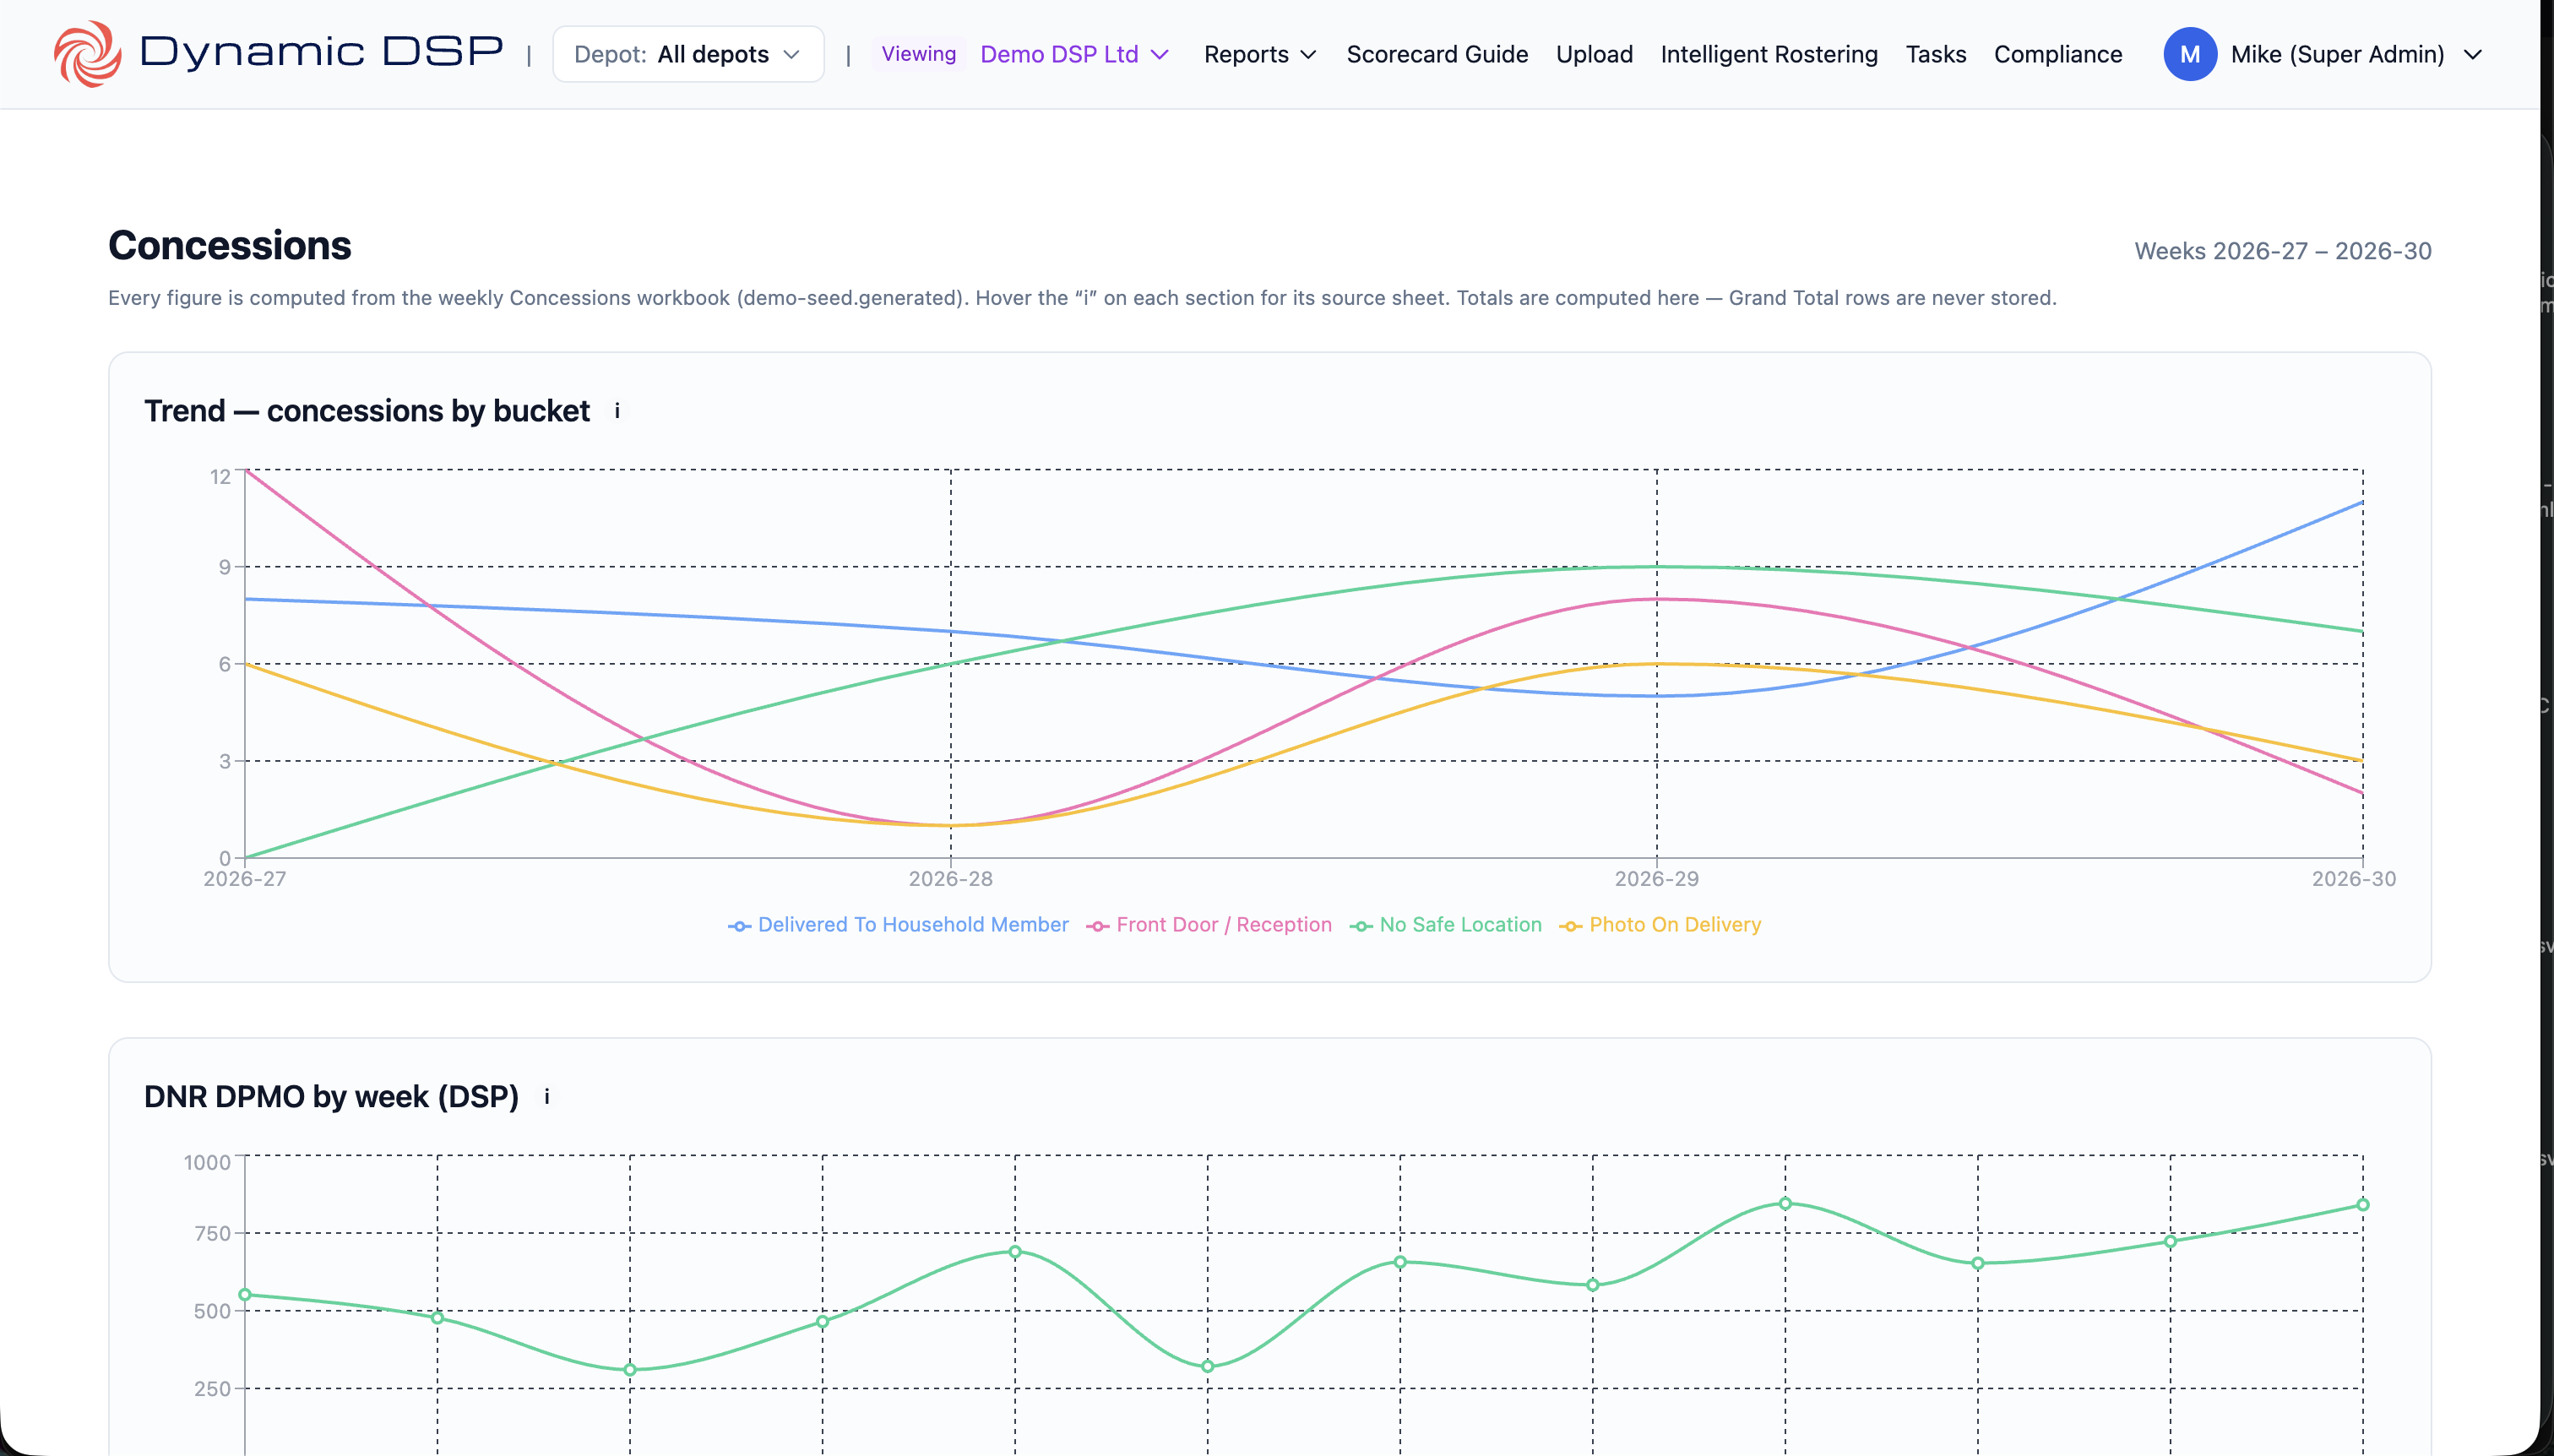2554x1456 pixels.
Task: Click blue line endpoint at week 2026-30
Action: point(2362,502)
